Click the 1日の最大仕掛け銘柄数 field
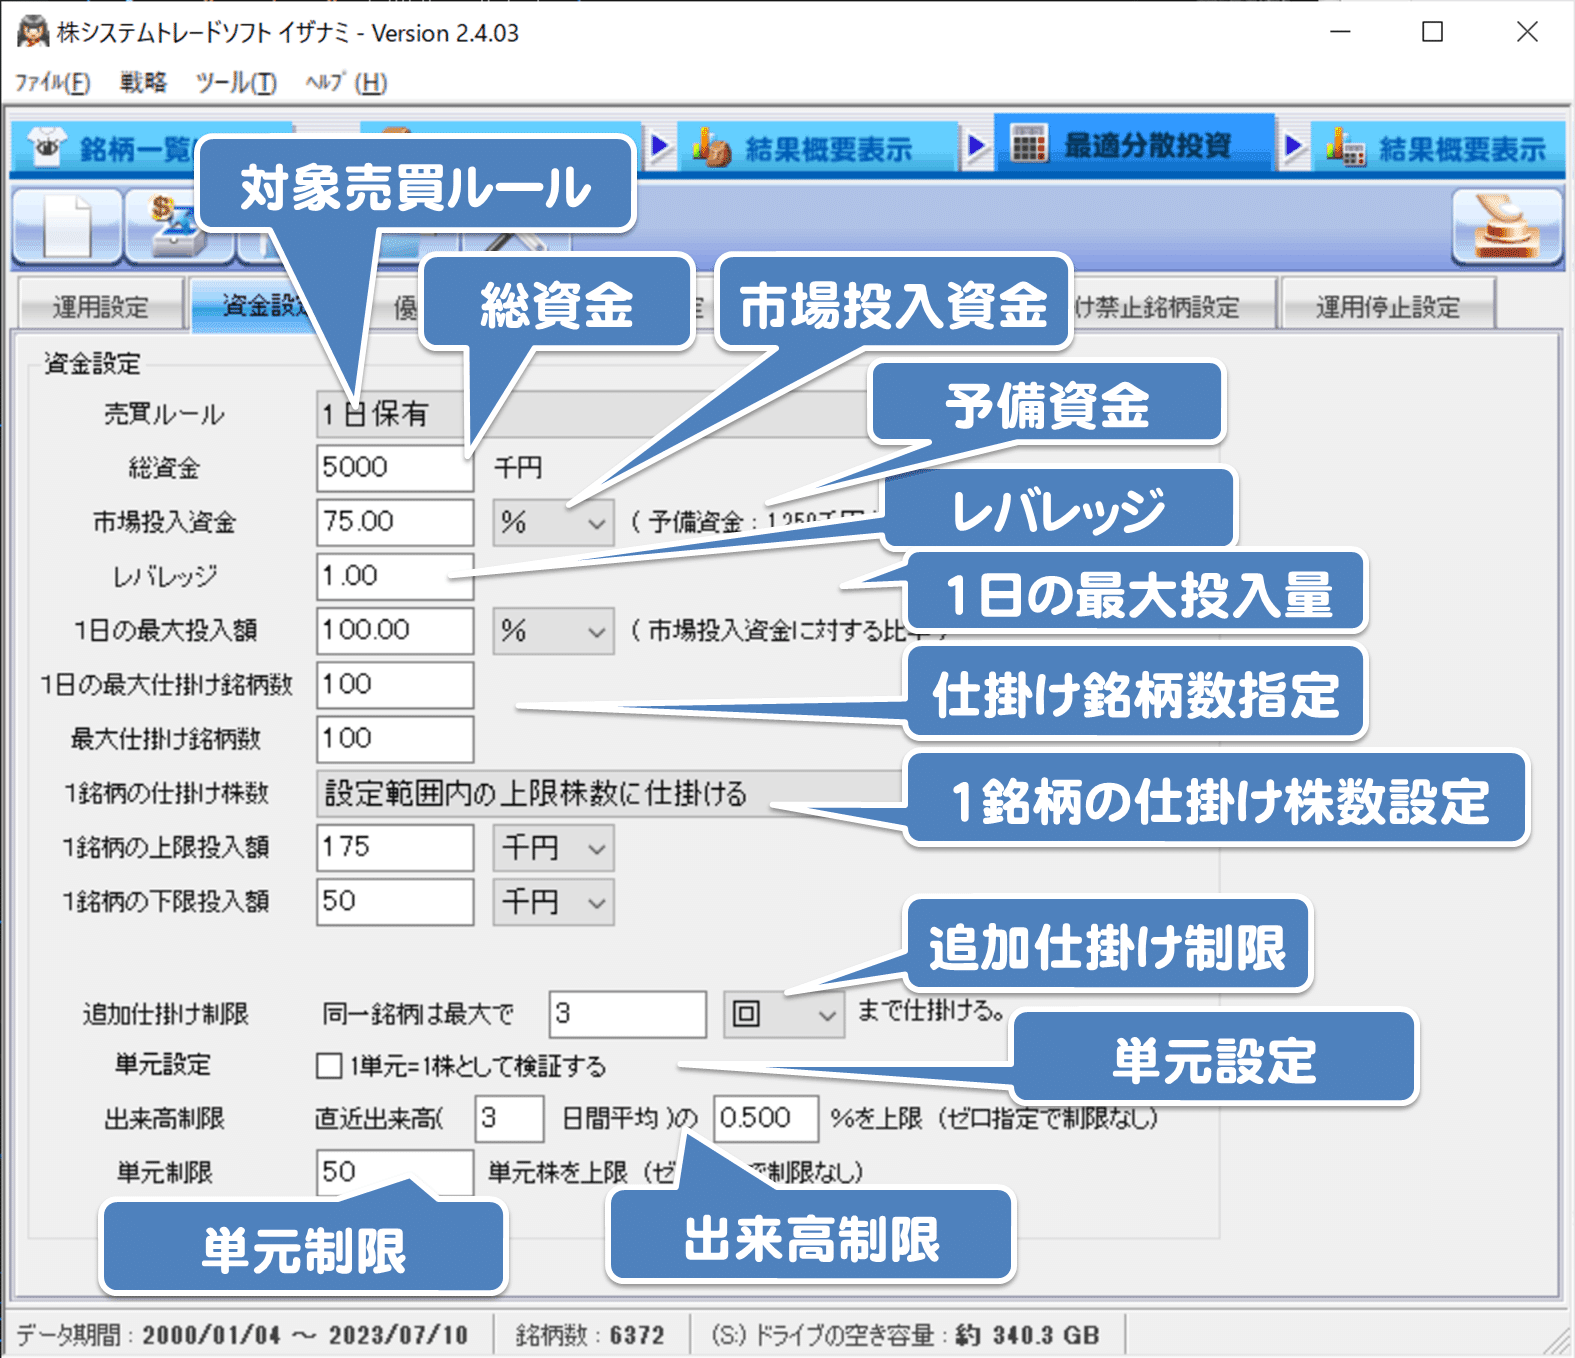Image resolution: width=1575 pixels, height=1358 pixels. [395, 685]
